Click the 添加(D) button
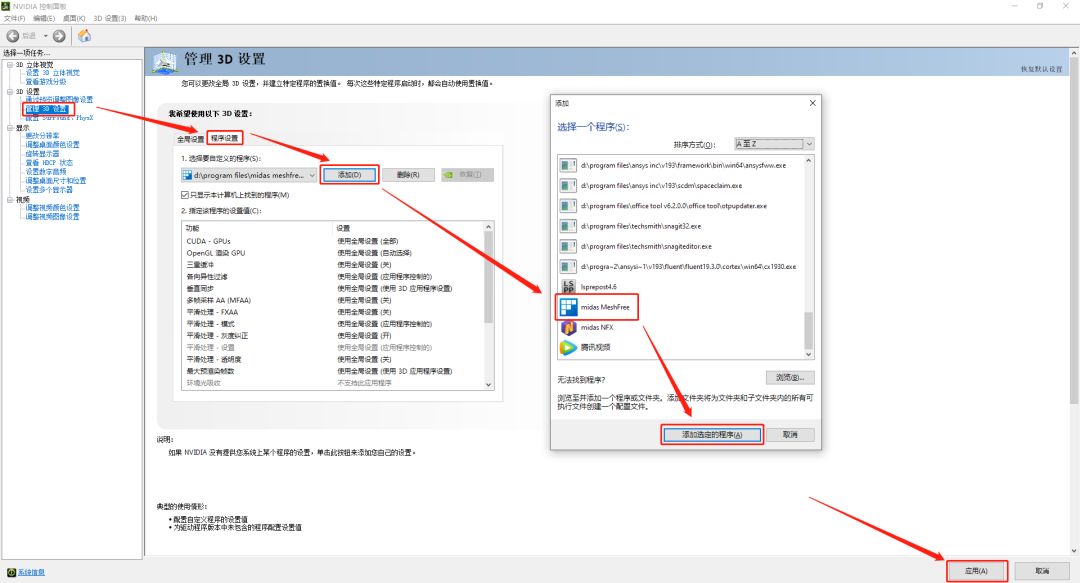The width and height of the screenshot is (1080, 583). [349, 175]
